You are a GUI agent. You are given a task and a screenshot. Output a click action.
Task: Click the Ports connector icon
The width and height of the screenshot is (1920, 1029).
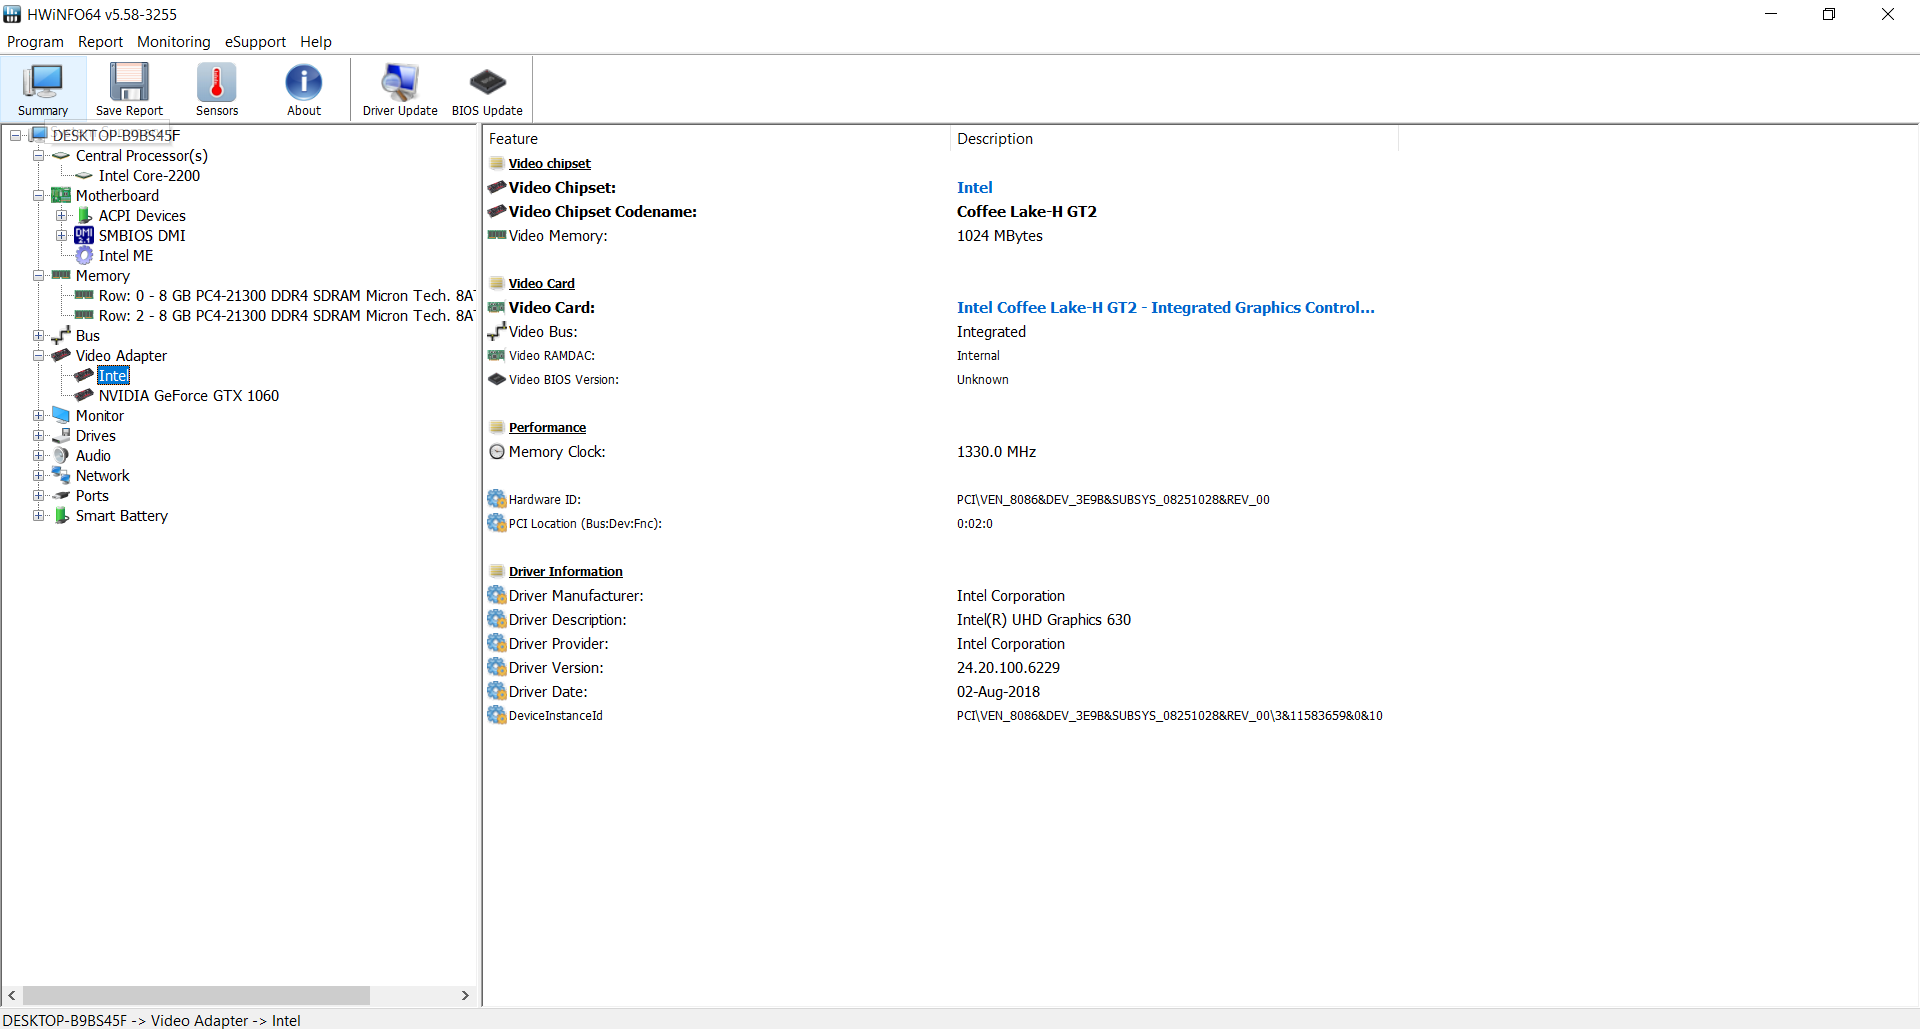[61, 495]
